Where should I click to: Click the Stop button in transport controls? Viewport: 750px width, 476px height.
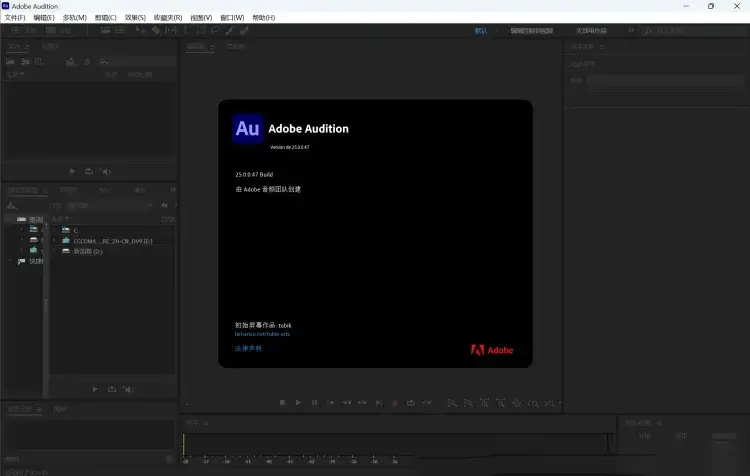(x=282, y=402)
